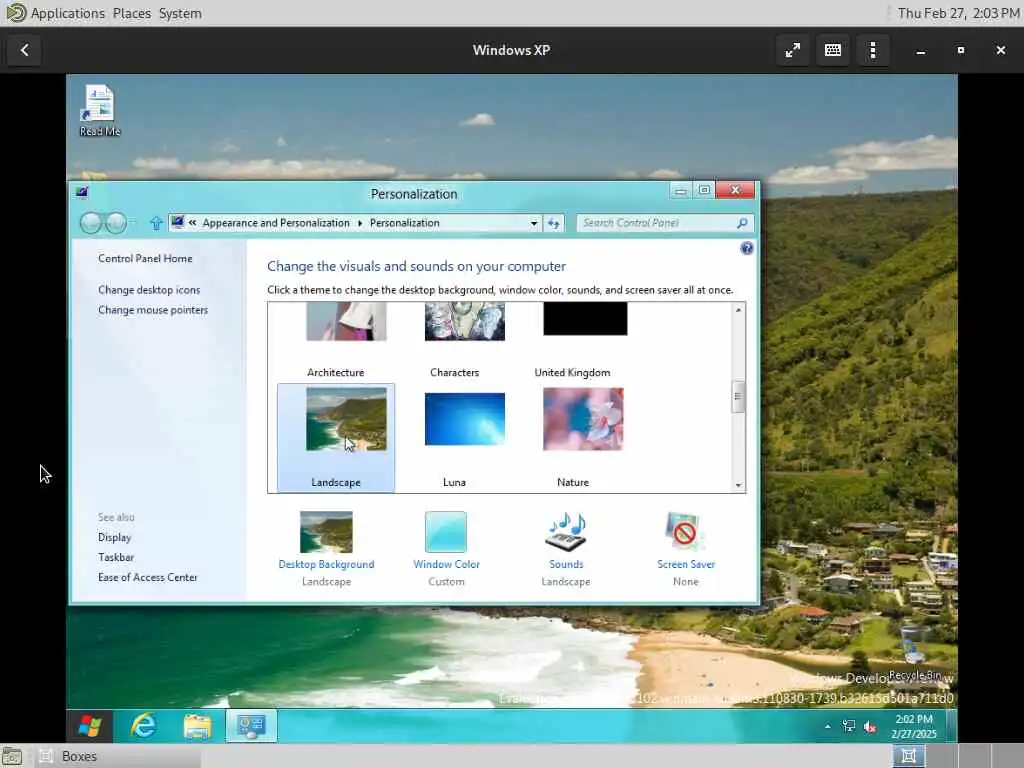Viewport: 1024px width, 768px height.
Task: Open the Places menu
Action: (x=131, y=13)
